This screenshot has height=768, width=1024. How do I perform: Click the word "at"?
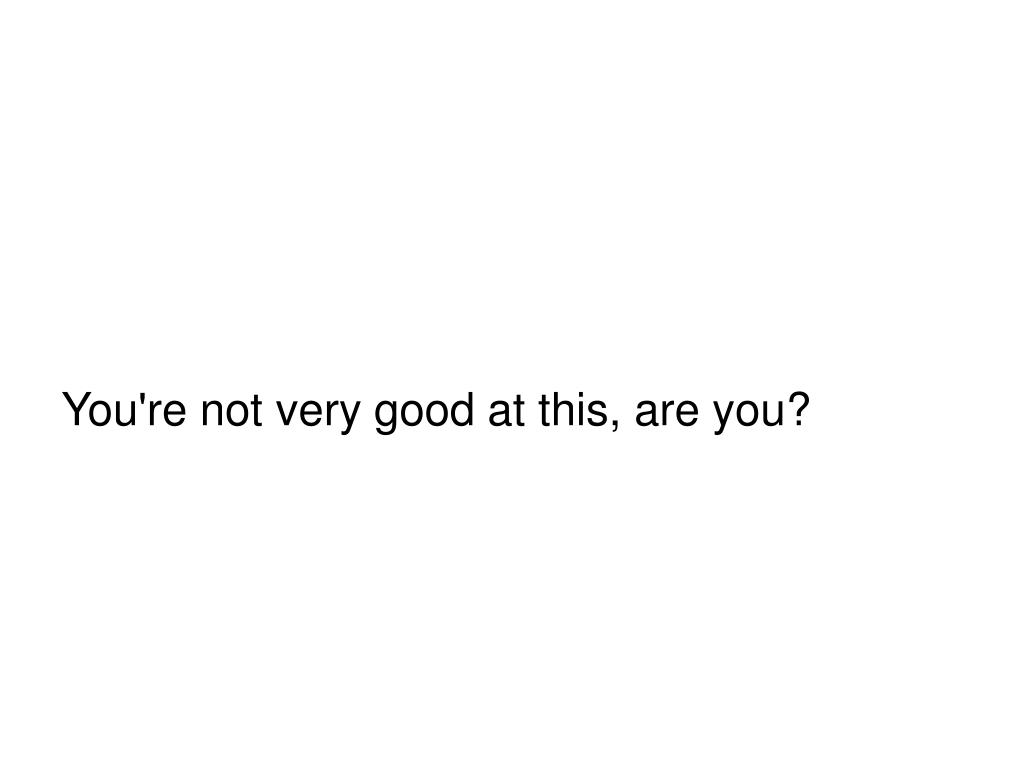[x=506, y=411]
